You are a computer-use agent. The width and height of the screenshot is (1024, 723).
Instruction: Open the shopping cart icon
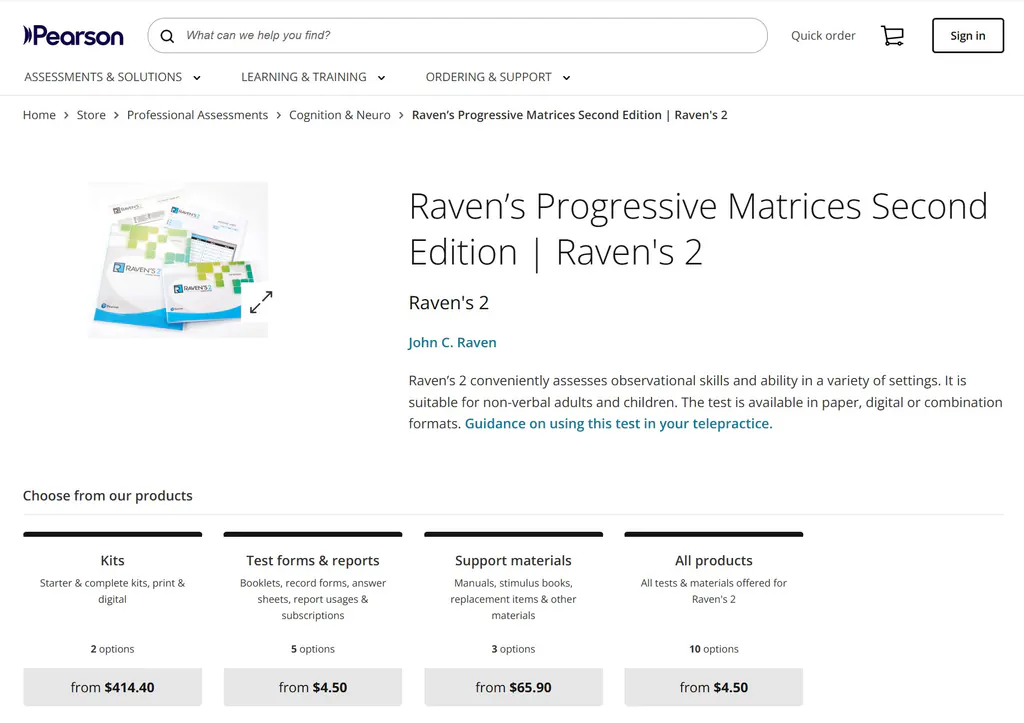[x=892, y=34]
